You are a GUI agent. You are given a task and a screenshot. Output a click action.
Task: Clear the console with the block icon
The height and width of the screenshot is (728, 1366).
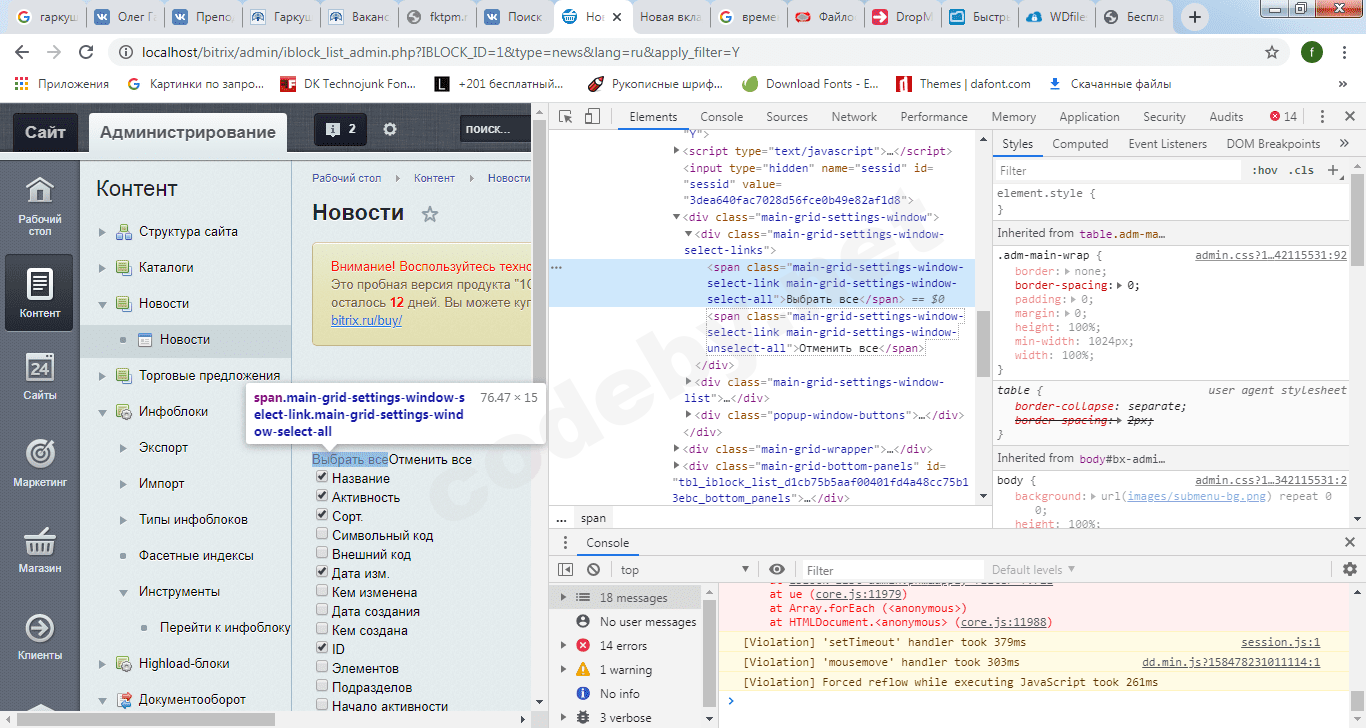coord(593,570)
